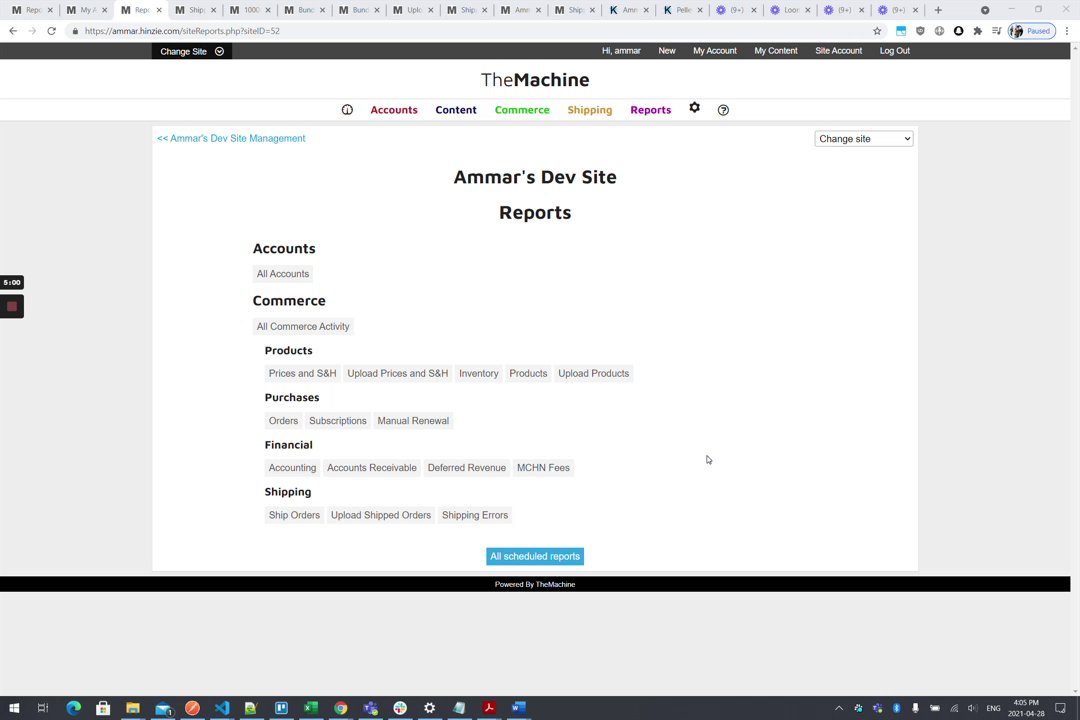Open the Reports menu
Viewport: 1080px width, 720px height.
point(651,110)
